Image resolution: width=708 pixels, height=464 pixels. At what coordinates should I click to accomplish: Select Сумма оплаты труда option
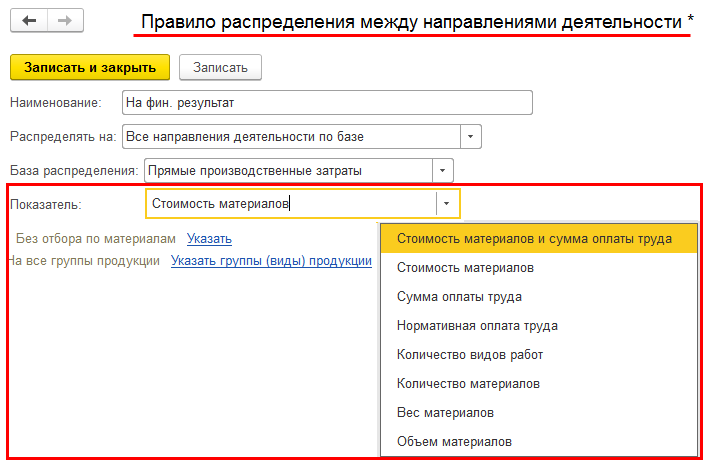coord(539,297)
